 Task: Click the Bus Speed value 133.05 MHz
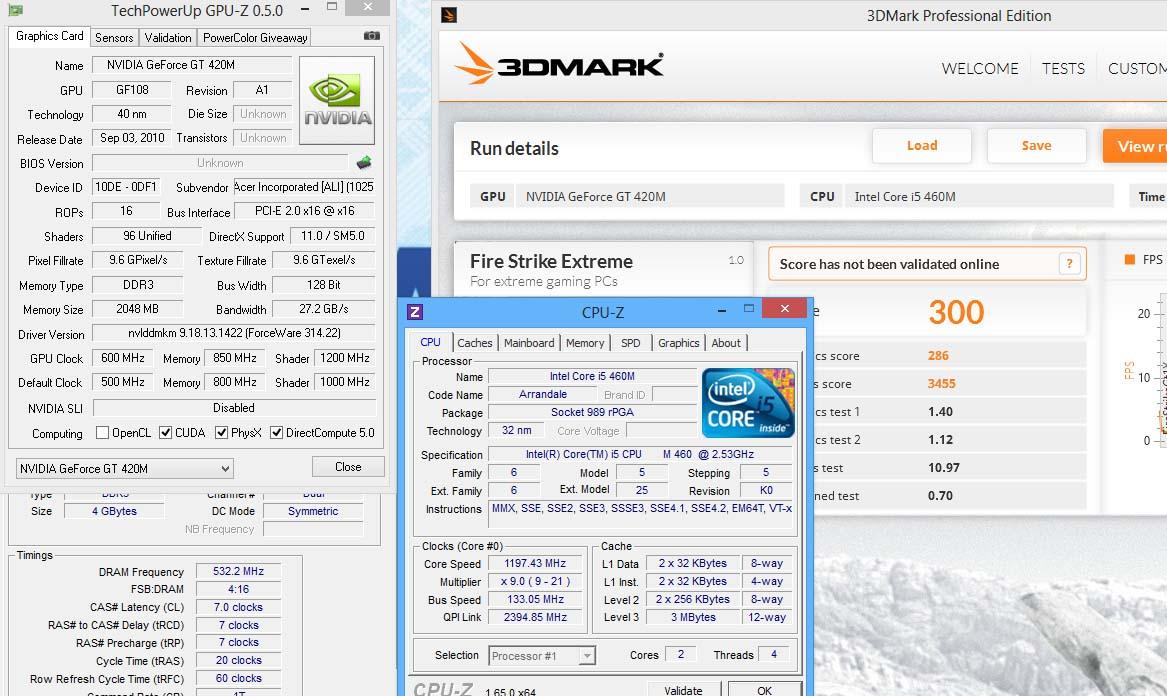[x=534, y=599]
